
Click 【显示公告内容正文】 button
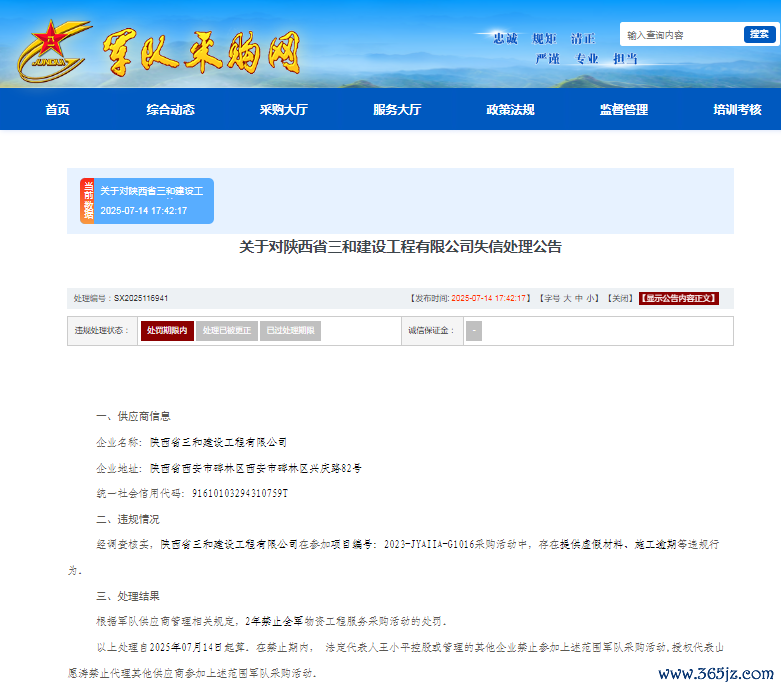678,298
